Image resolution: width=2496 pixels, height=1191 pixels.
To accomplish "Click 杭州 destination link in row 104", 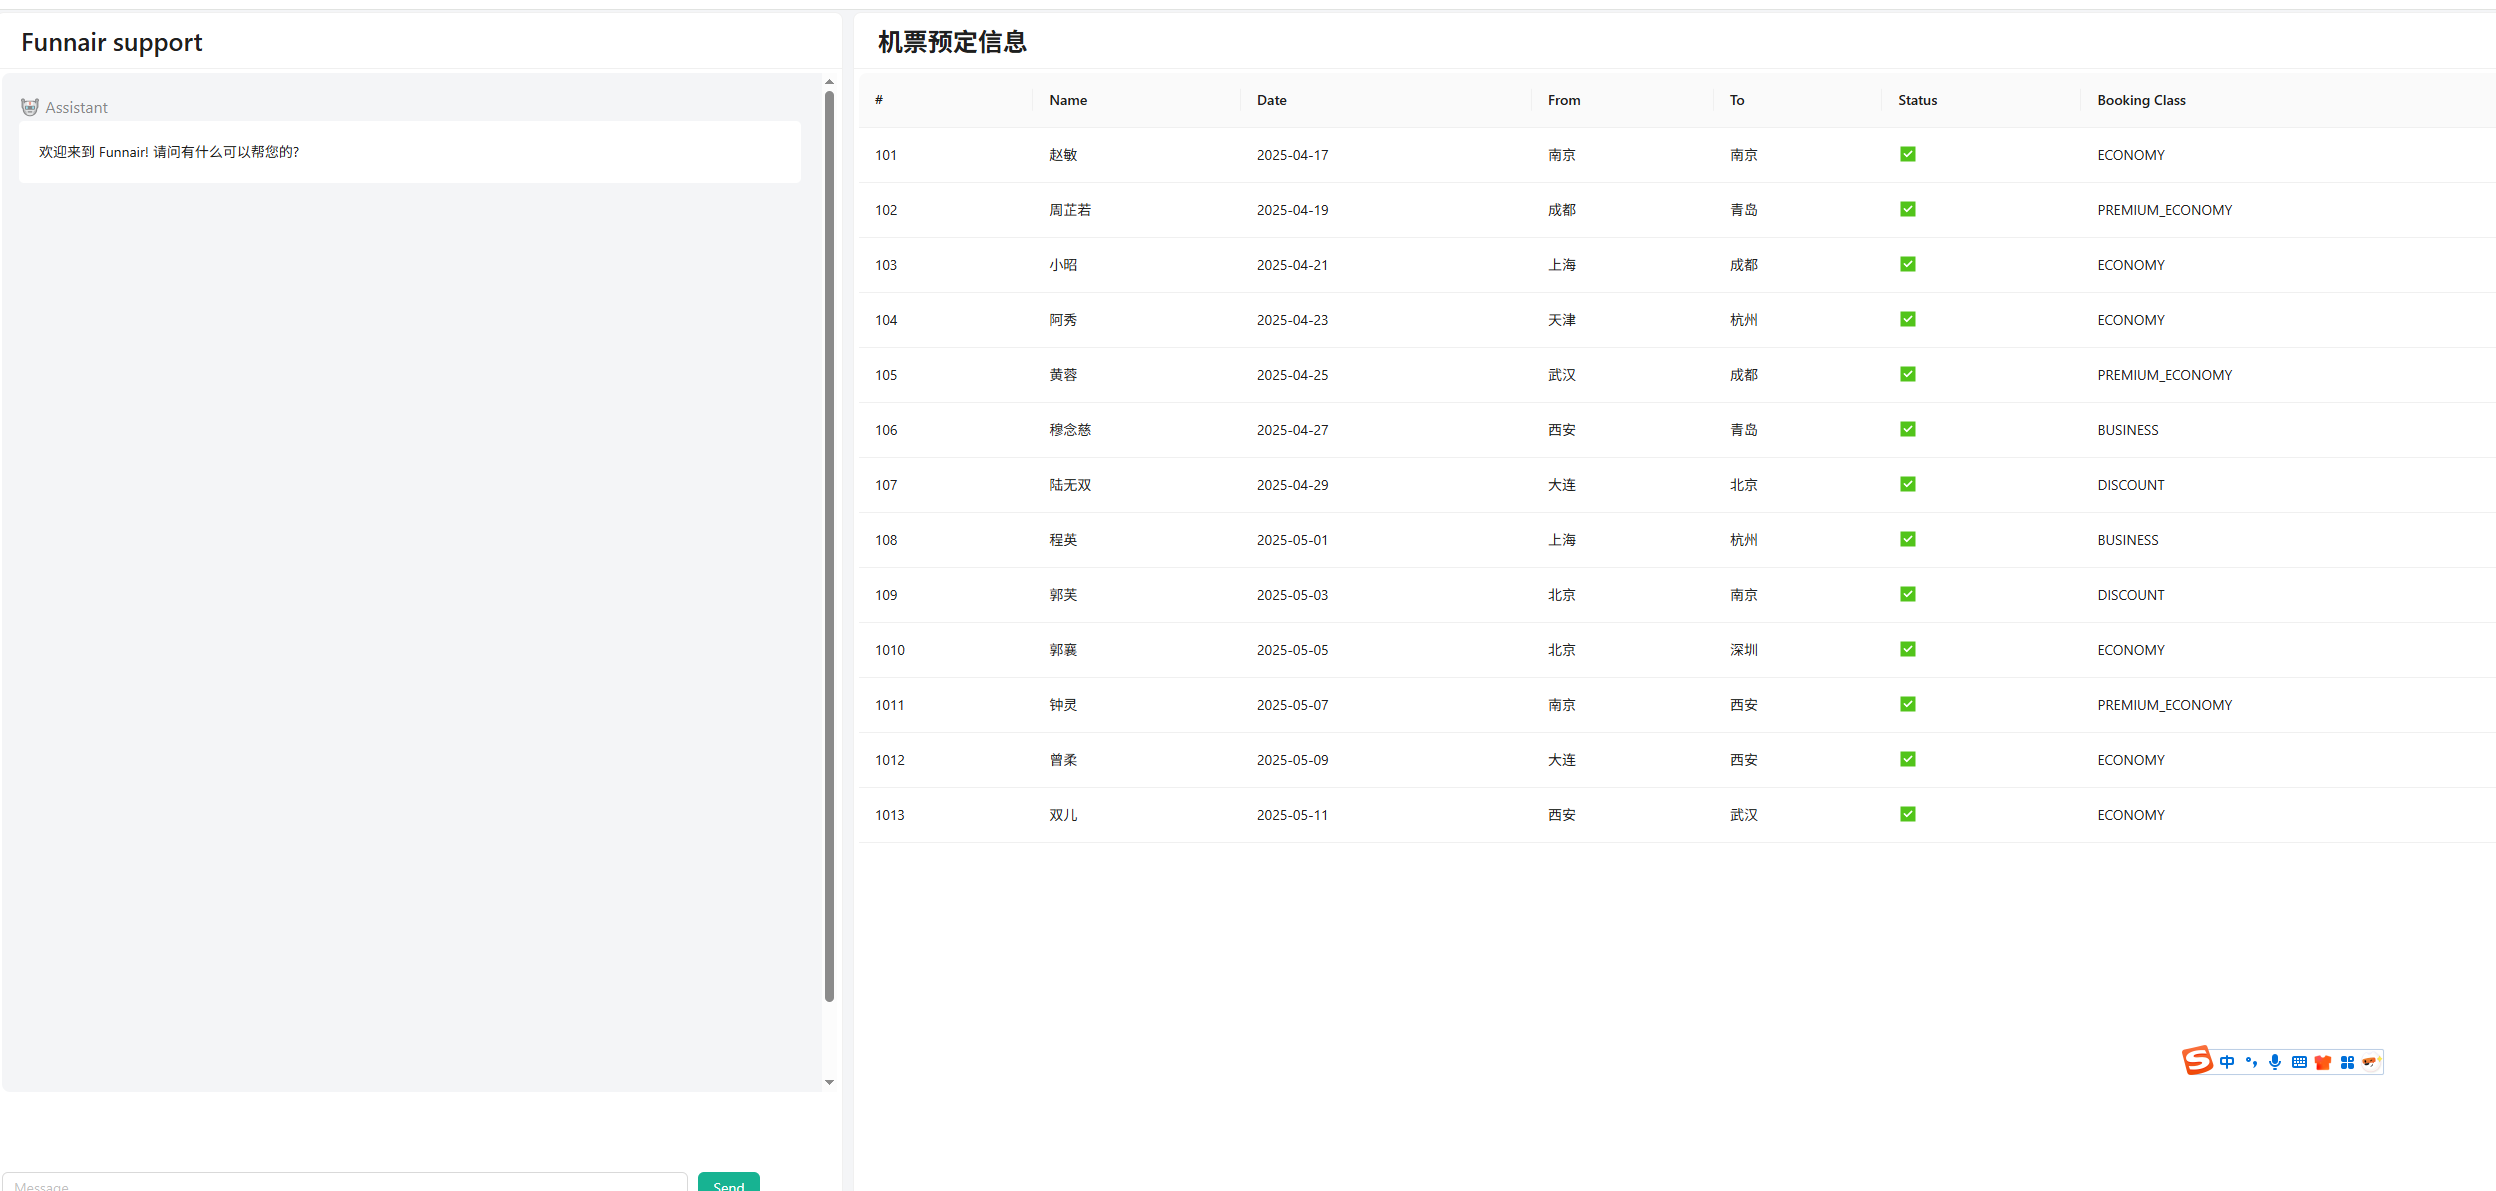I will [x=1743, y=320].
